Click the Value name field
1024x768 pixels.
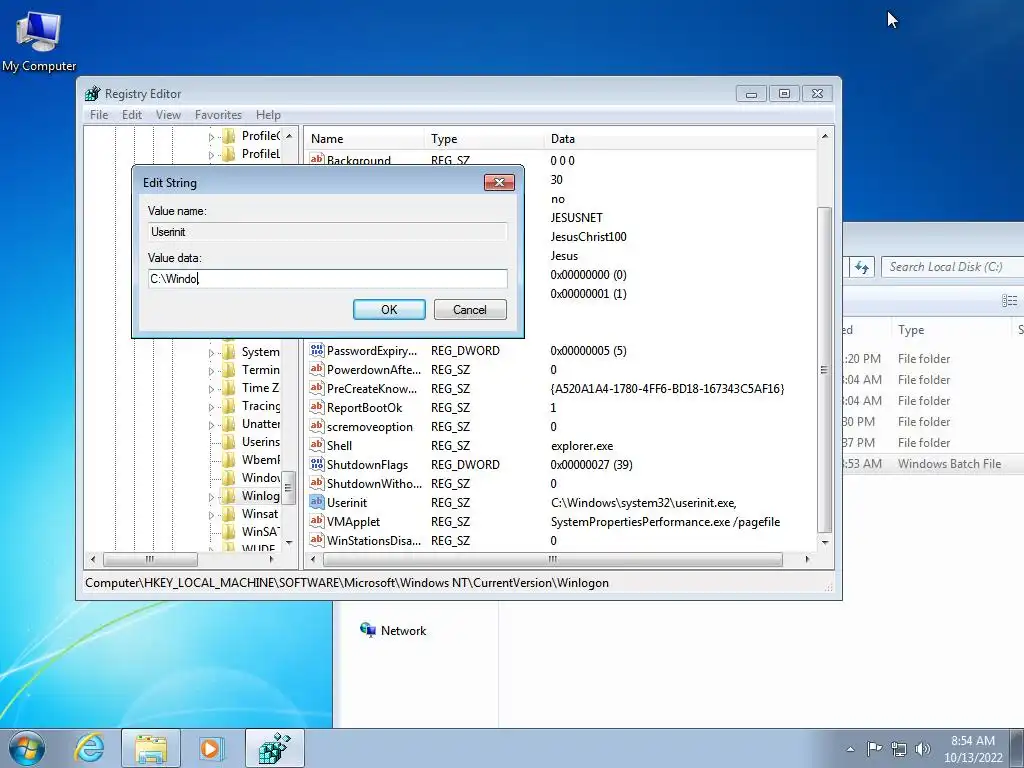click(327, 232)
